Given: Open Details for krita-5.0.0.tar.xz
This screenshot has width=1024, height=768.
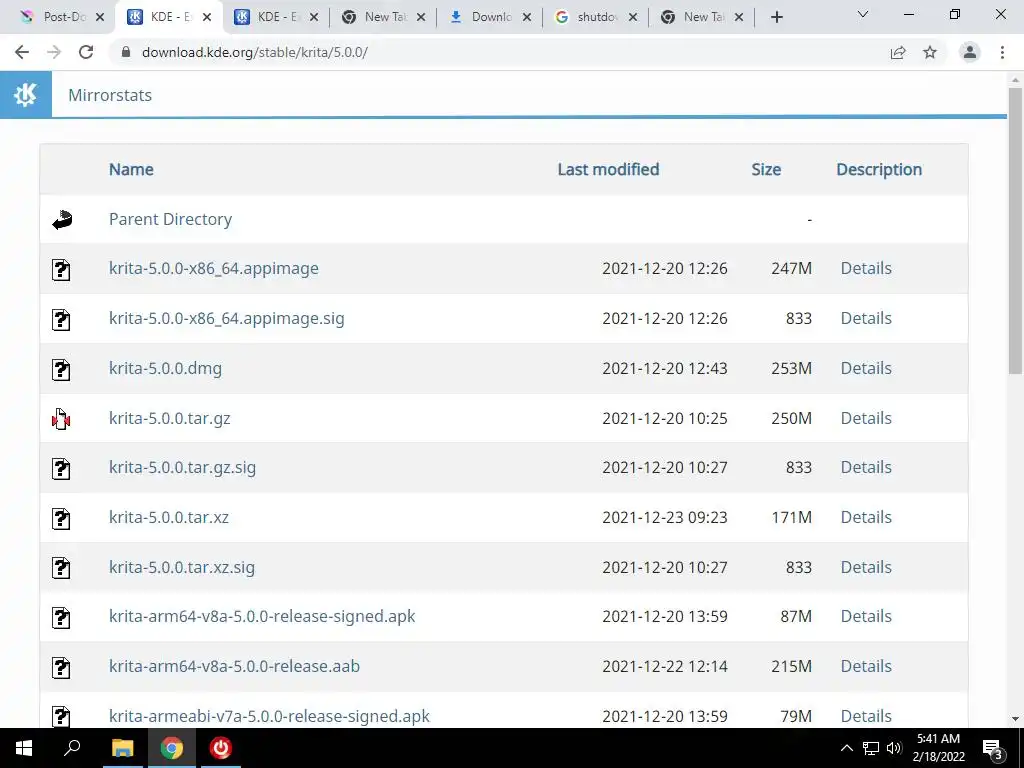Looking at the screenshot, I should coord(866,517).
